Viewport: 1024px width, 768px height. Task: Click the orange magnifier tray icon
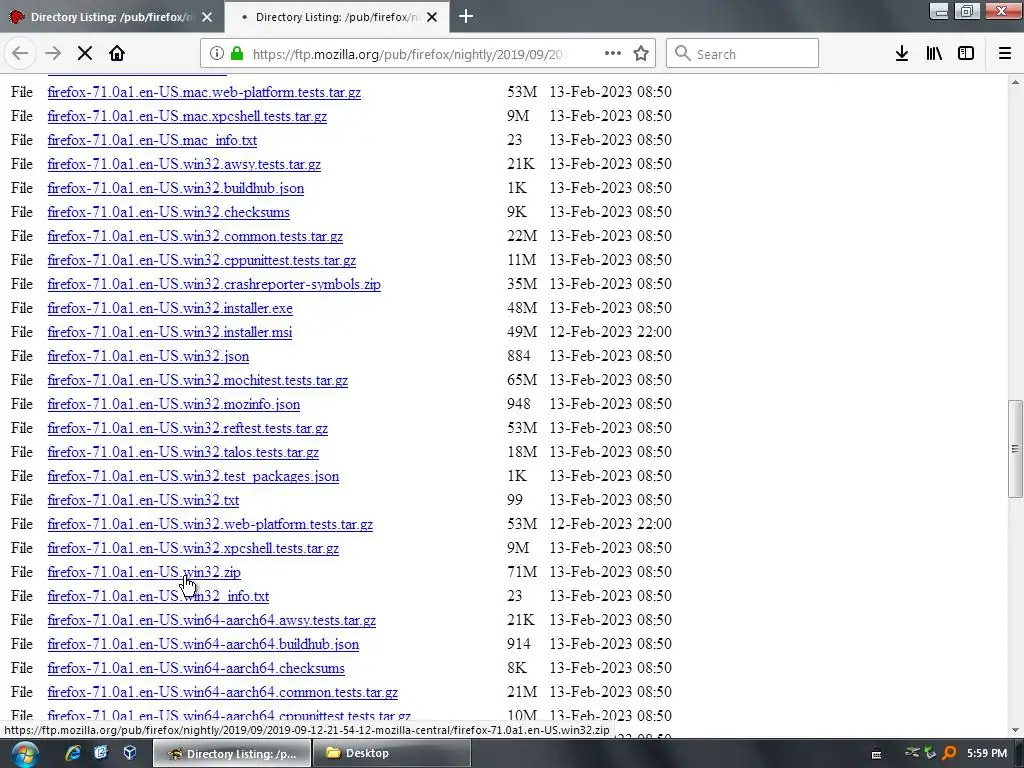pos(949,753)
